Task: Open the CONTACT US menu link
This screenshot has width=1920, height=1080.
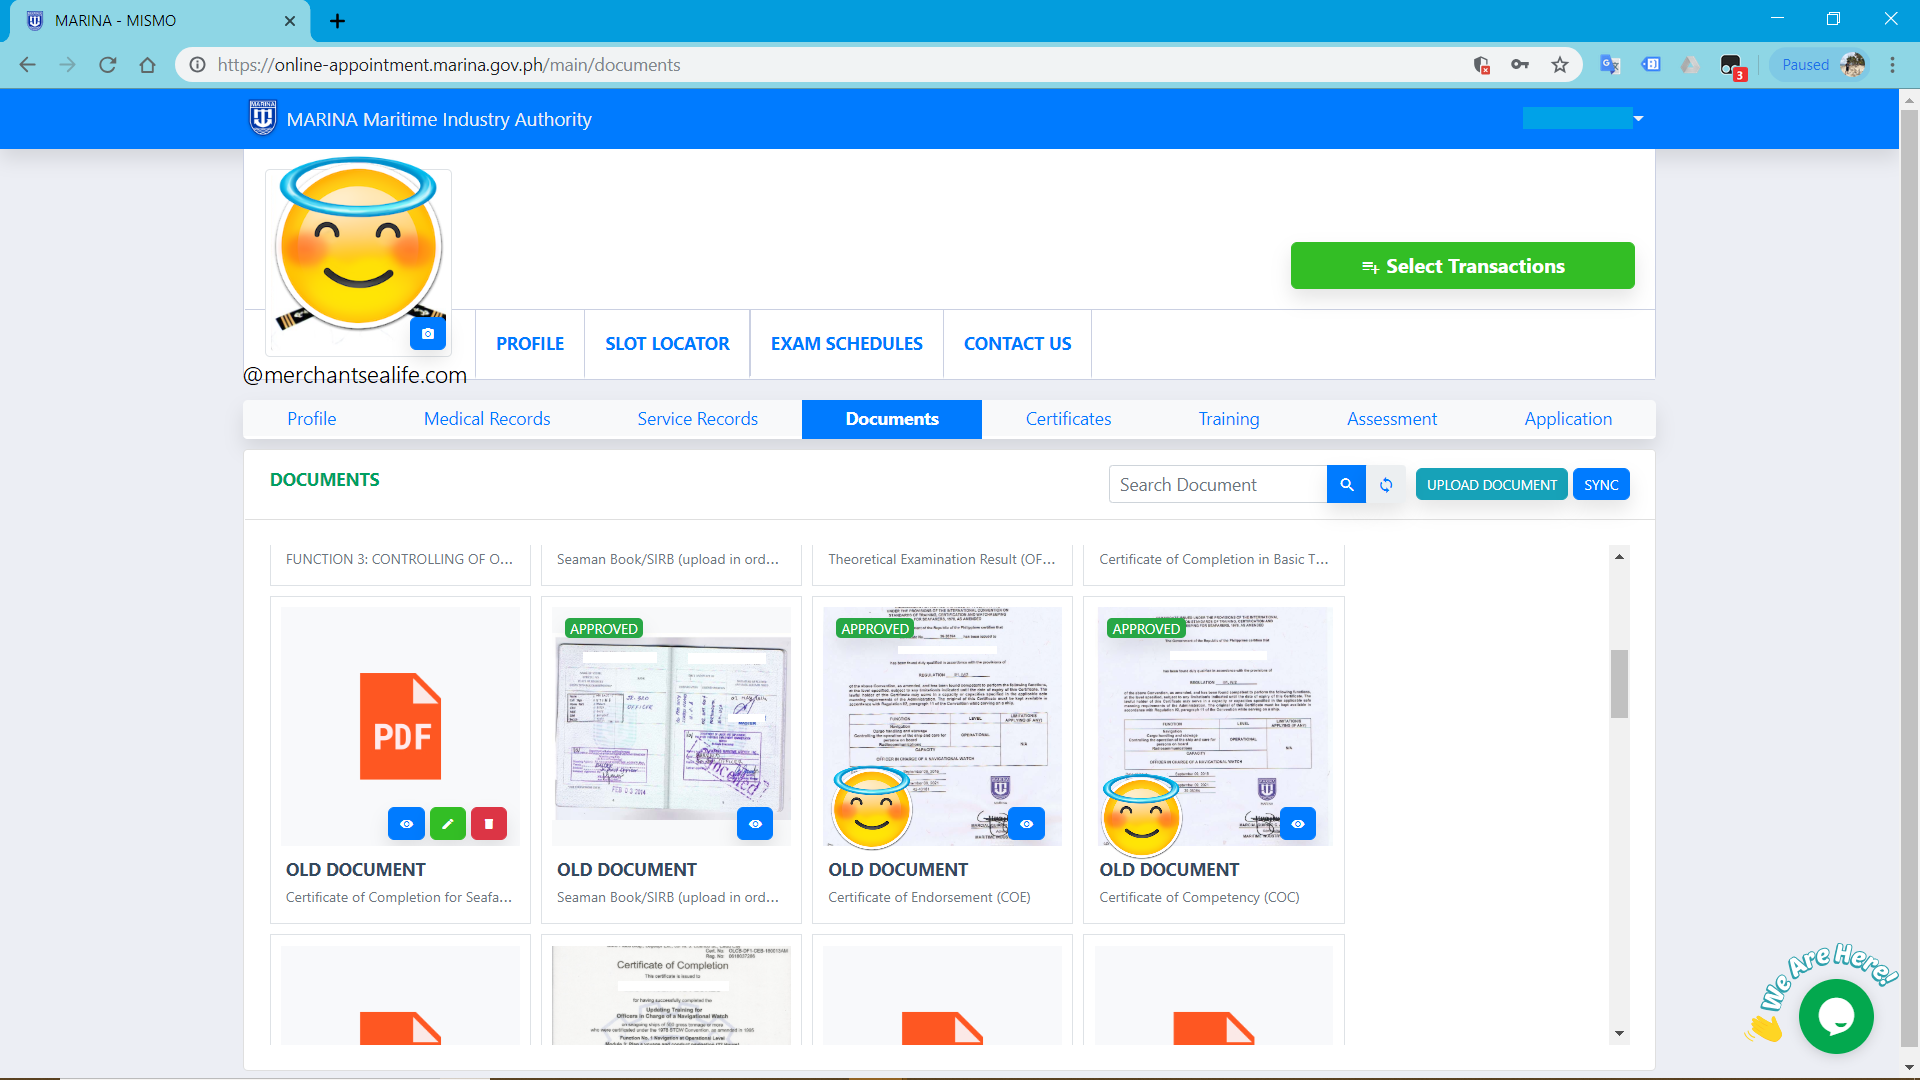Action: coord(1018,344)
